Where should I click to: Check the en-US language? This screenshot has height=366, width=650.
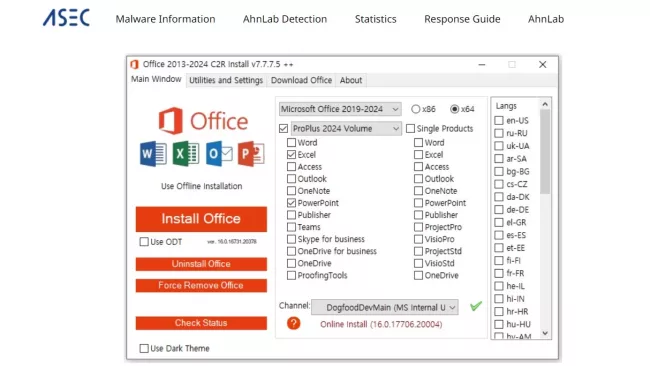click(499, 121)
